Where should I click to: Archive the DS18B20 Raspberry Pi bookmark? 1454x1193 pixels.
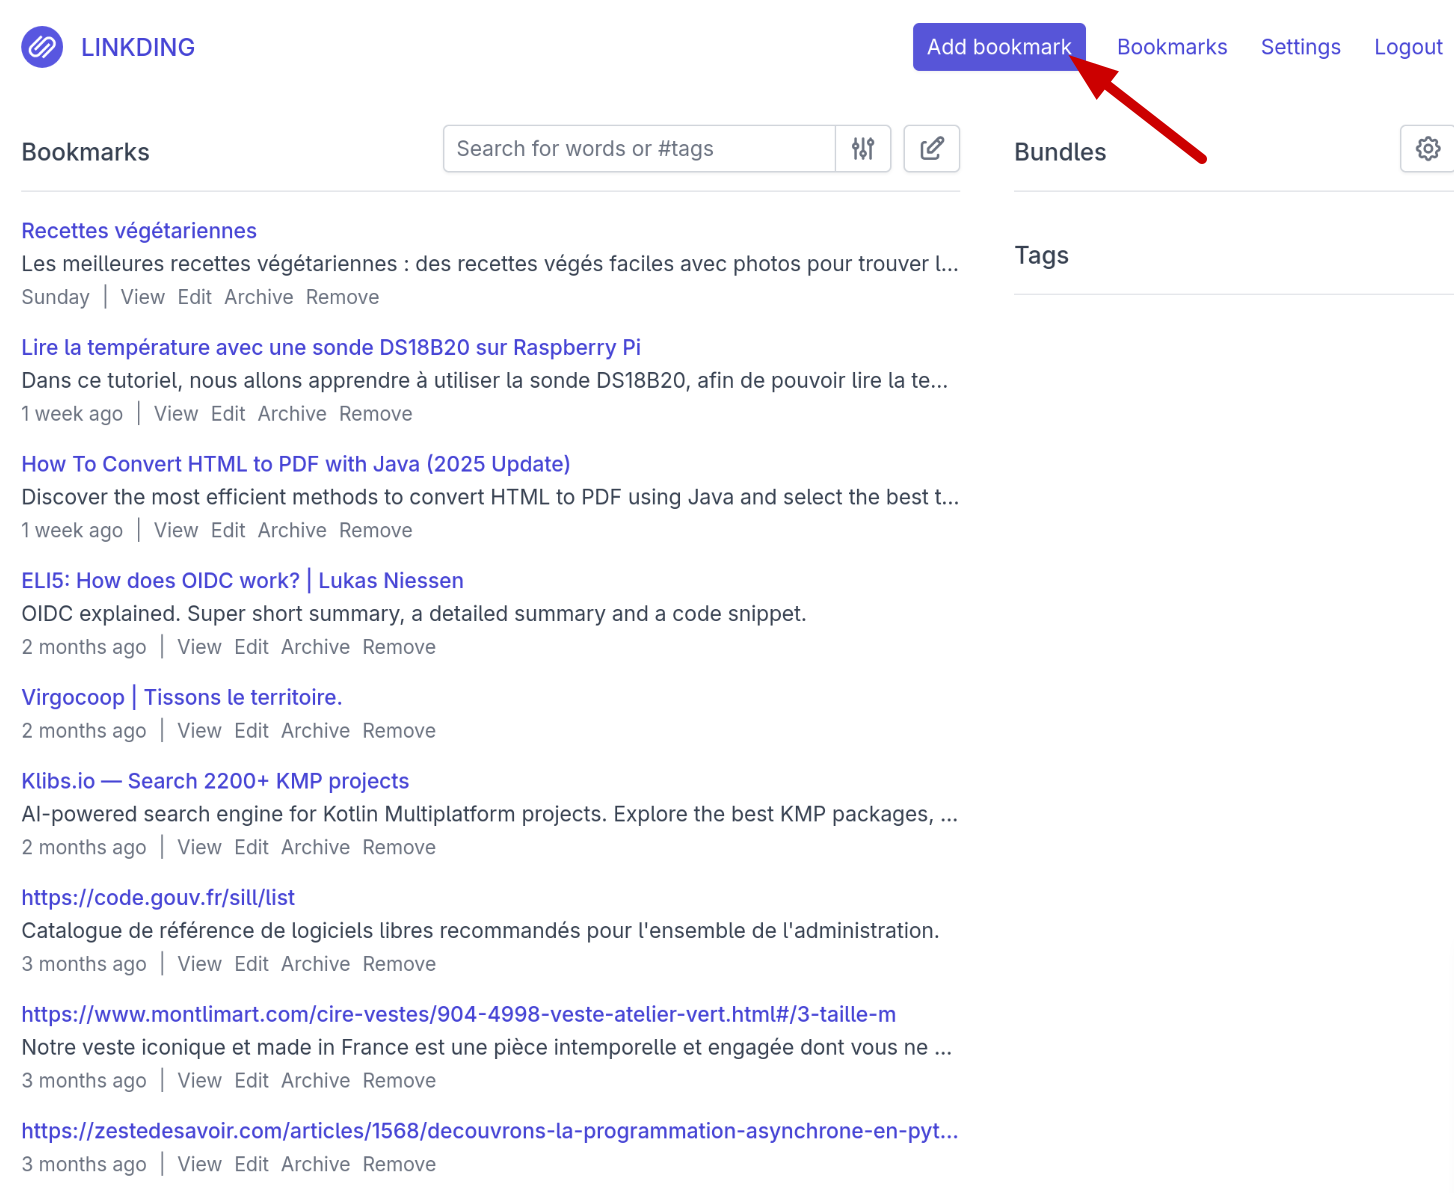click(292, 414)
